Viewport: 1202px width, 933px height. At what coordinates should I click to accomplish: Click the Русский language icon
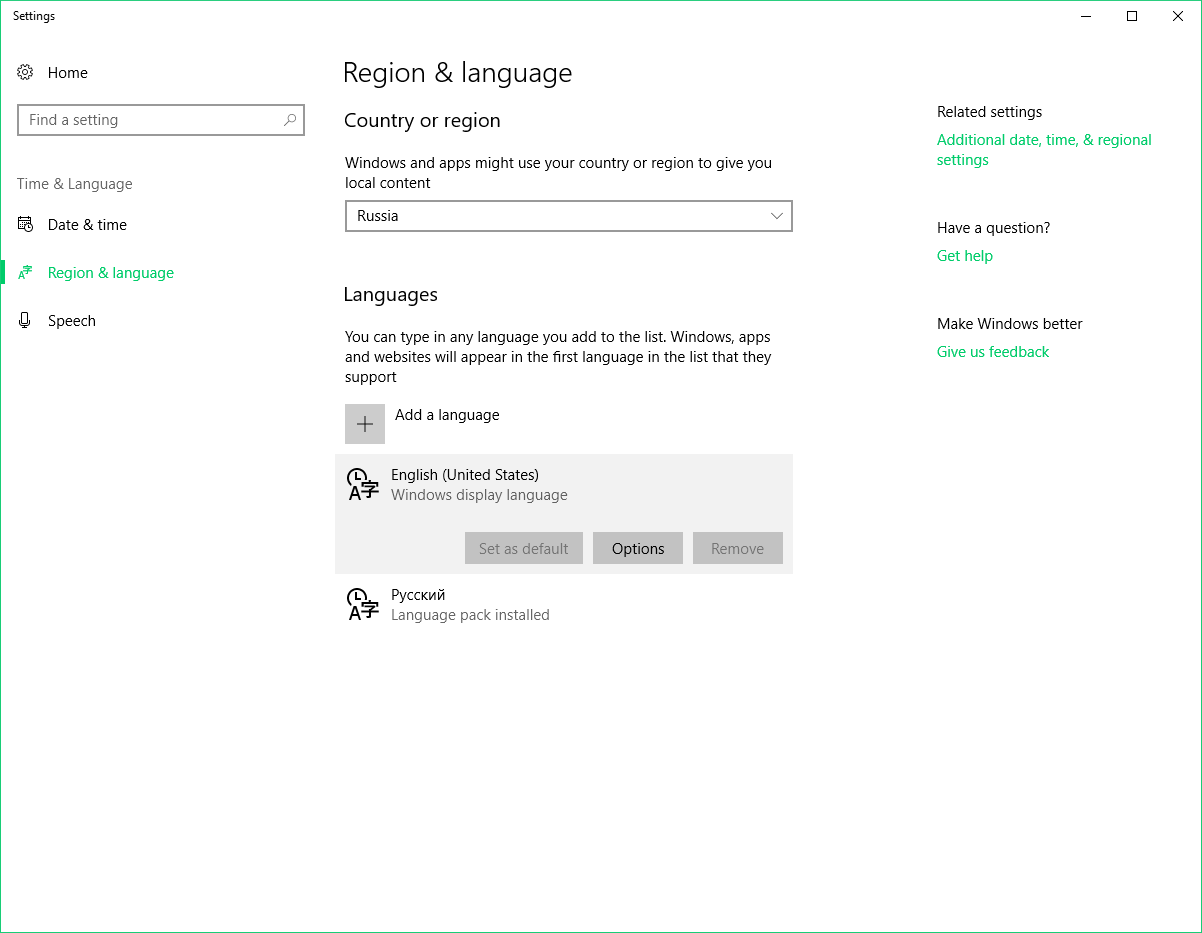coord(363,604)
